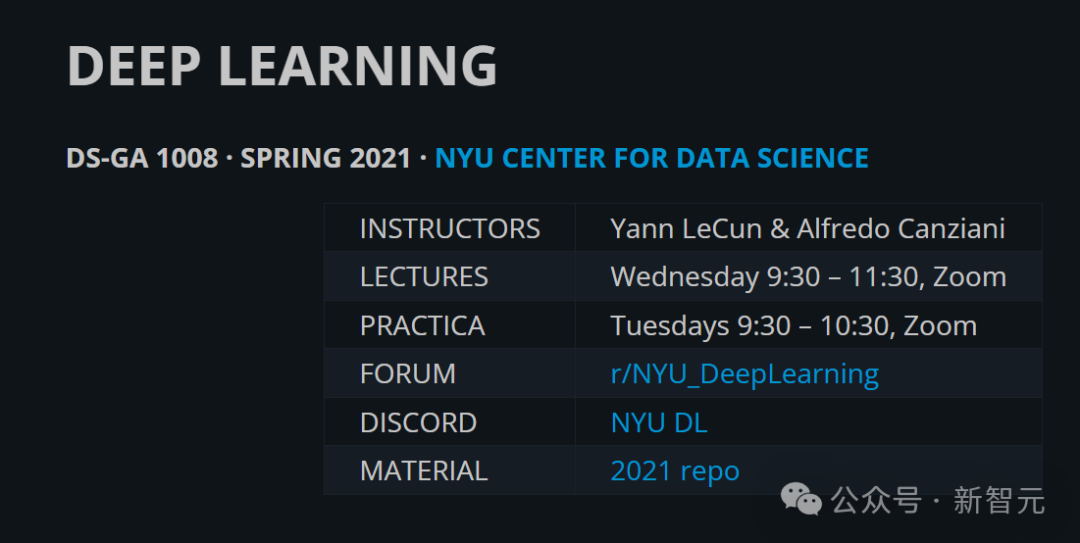1080x543 pixels.
Task: Open the NYU Center for Data Science link
Action: (652, 158)
